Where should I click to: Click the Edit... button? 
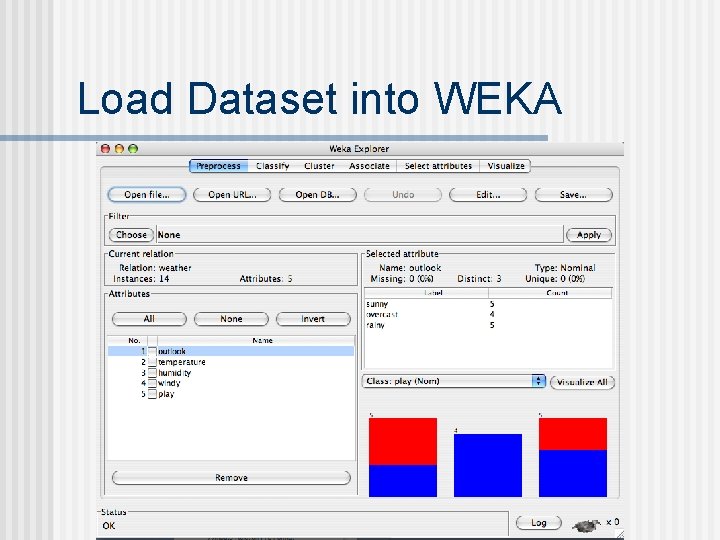click(x=488, y=195)
